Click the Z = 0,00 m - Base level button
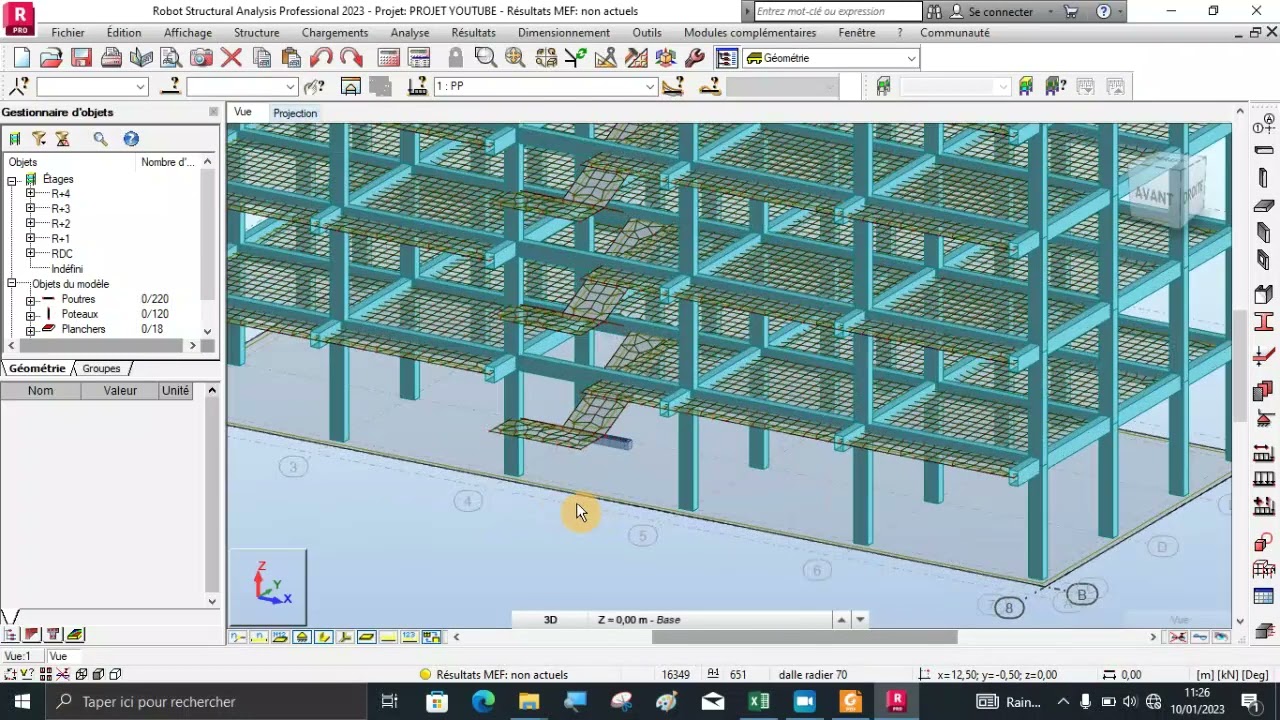 click(x=639, y=620)
